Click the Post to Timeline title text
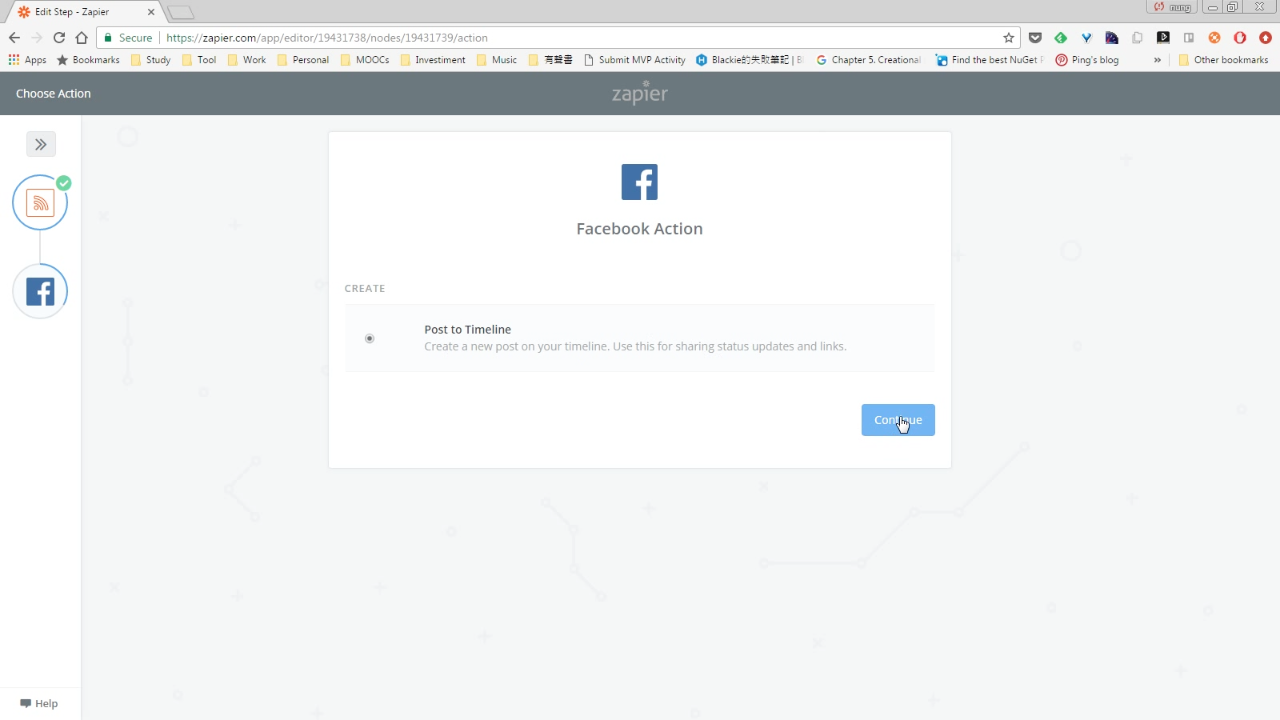 [467, 329]
